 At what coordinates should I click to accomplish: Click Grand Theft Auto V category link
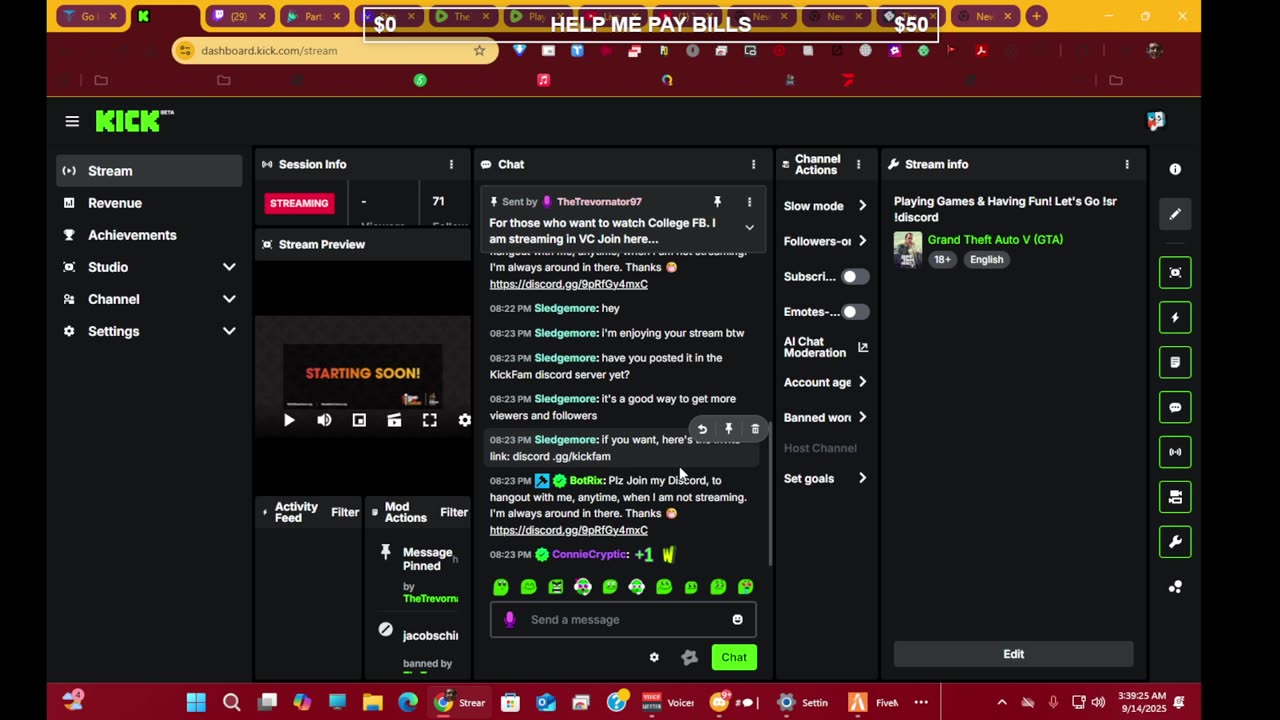click(995, 240)
